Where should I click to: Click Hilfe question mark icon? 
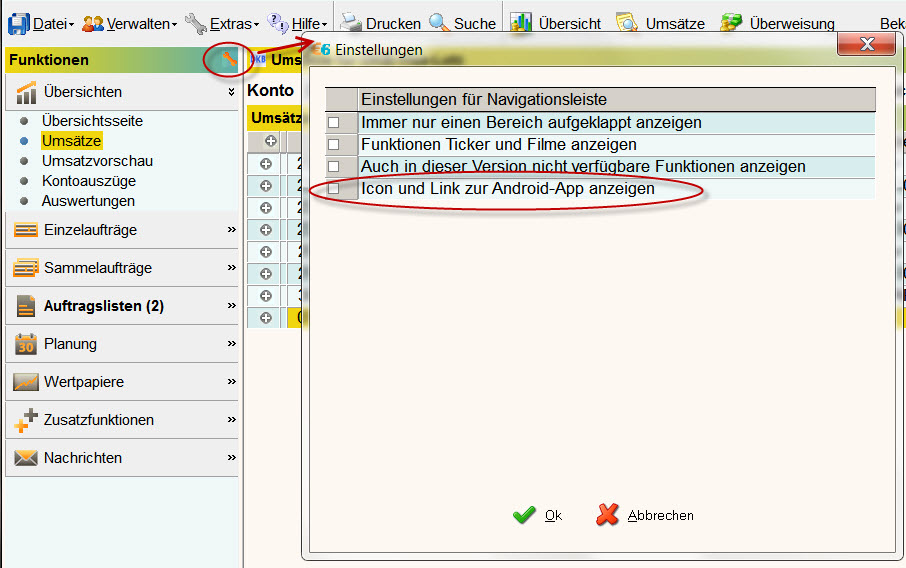pyautogui.click(x=278, y=23)
